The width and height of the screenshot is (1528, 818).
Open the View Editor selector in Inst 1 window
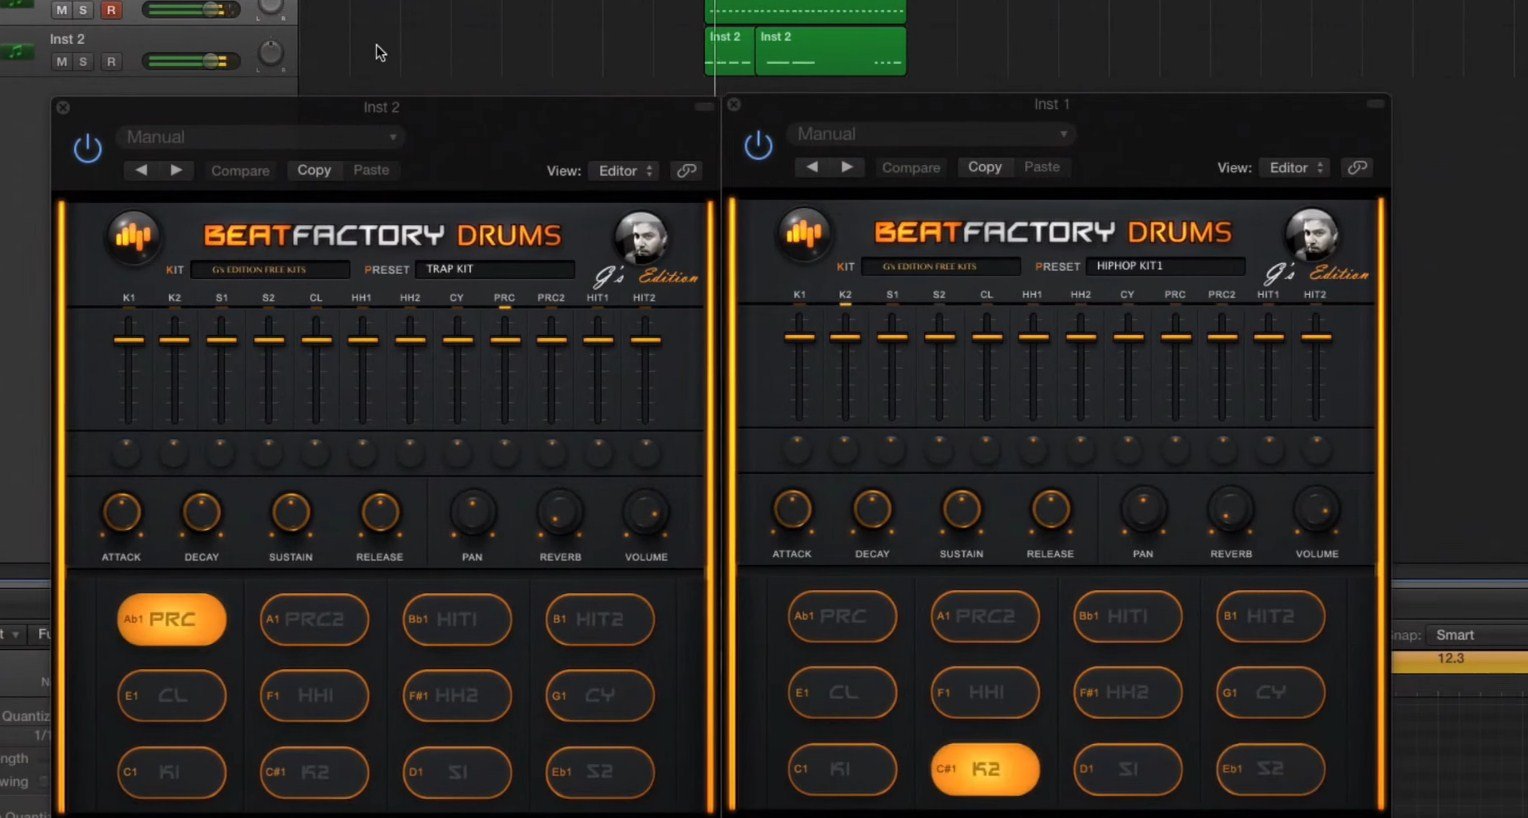(x=1293, y=167)
